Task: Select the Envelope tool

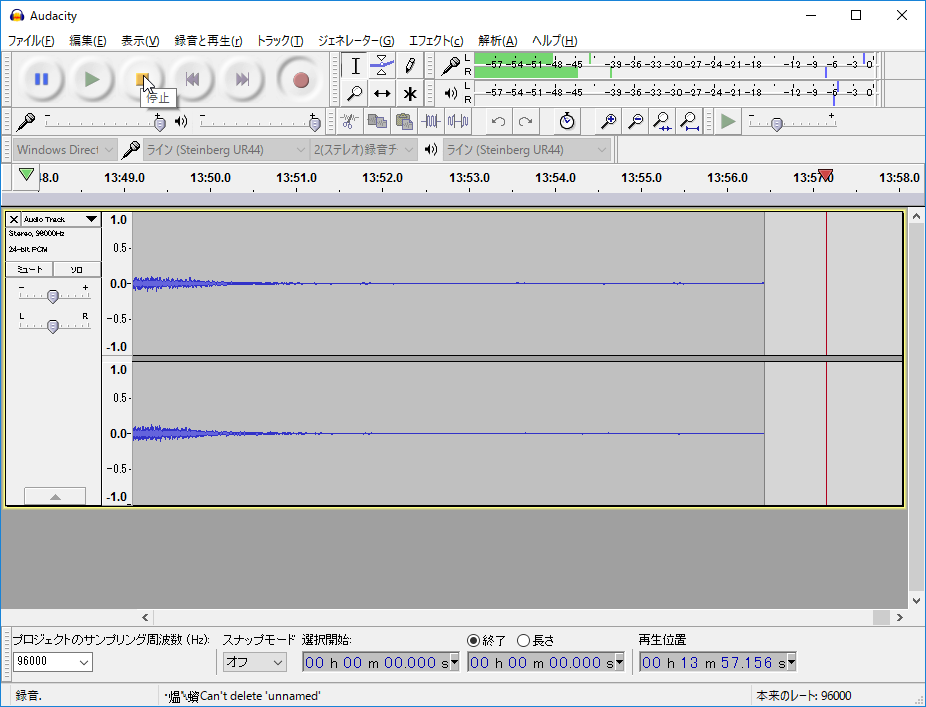Action: 382,66
